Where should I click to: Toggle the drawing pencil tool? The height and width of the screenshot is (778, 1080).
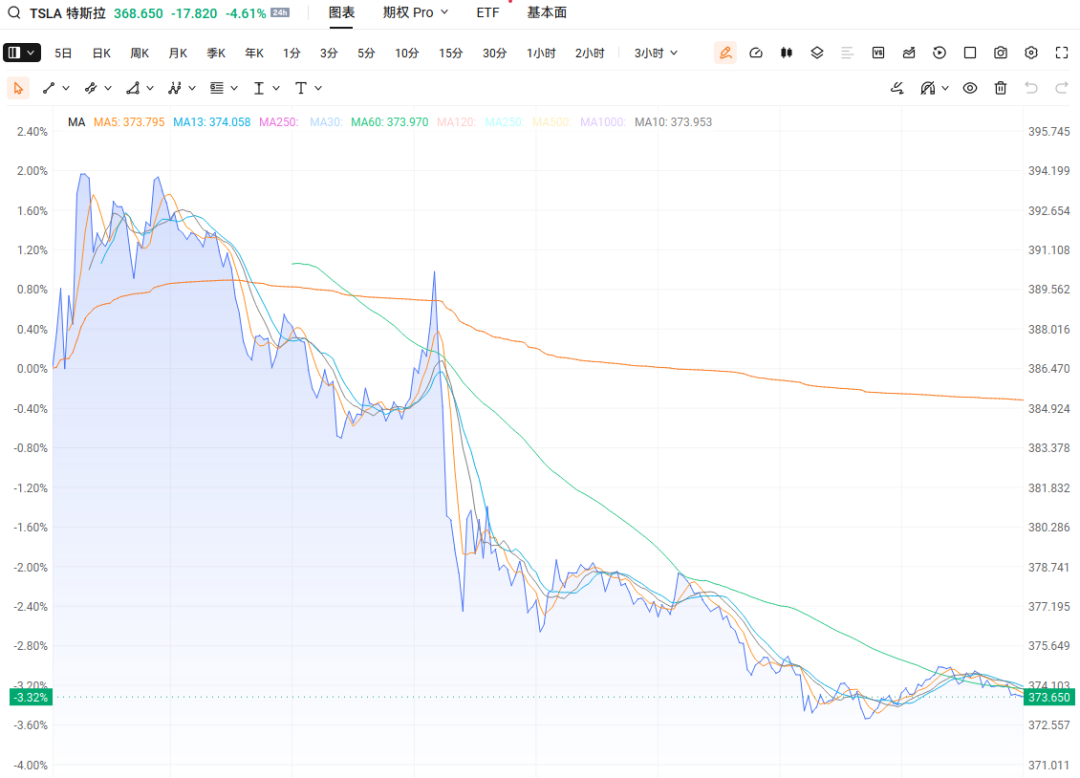tap(725, 53)
